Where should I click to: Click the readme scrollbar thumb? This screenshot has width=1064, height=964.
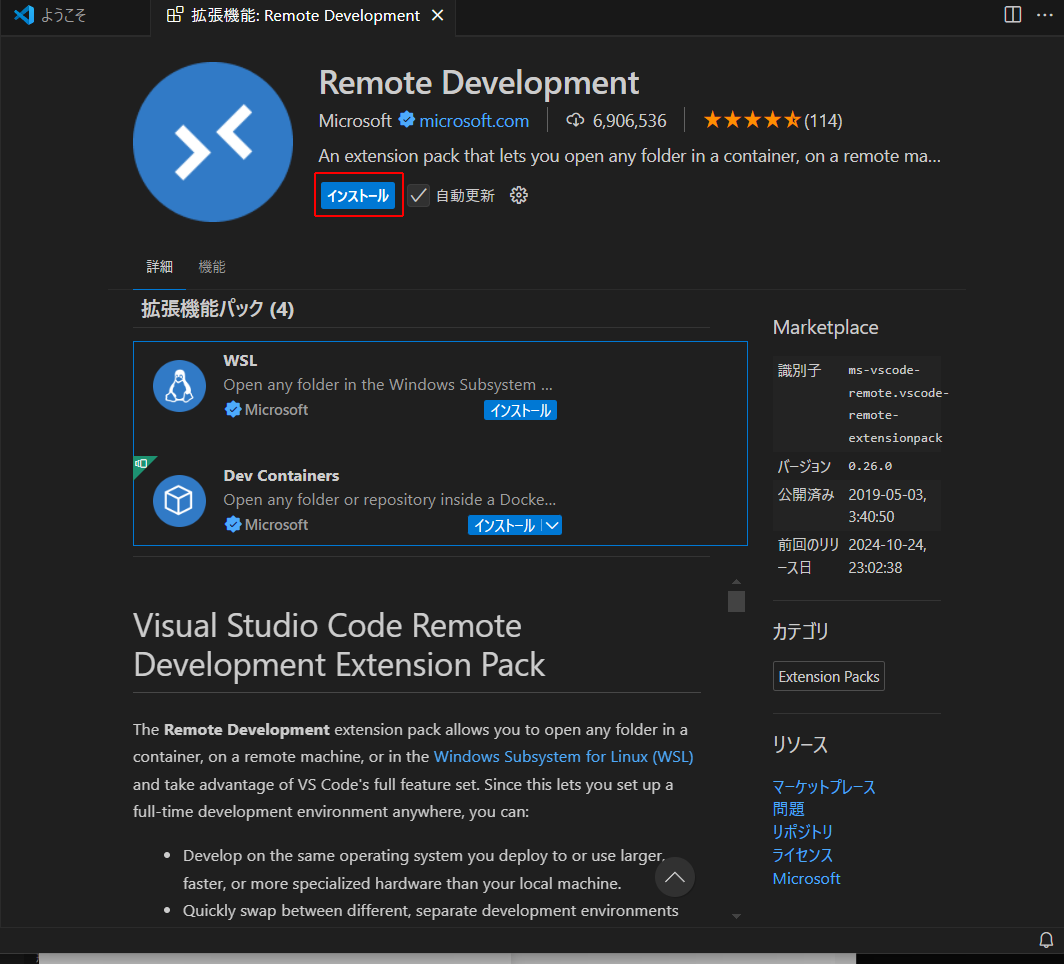[x=736, y=601]
